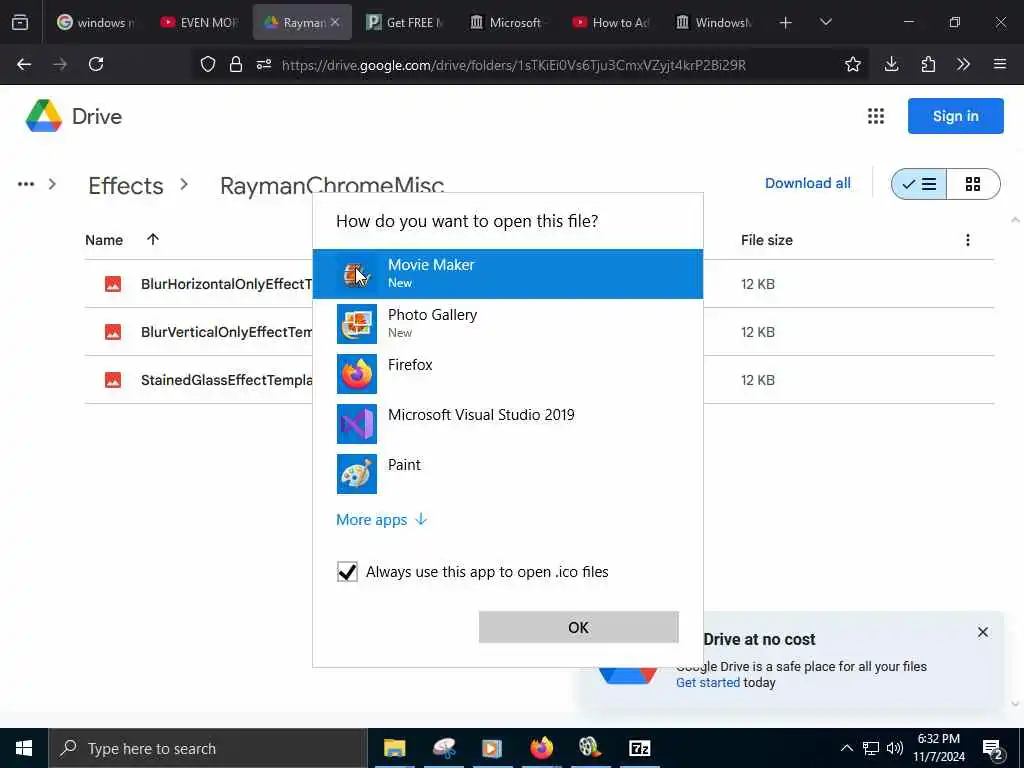1024x768 pixels.
Task: Open Firefox View from the tab bar
Action: pyautogui.click(x=20, y=22)
